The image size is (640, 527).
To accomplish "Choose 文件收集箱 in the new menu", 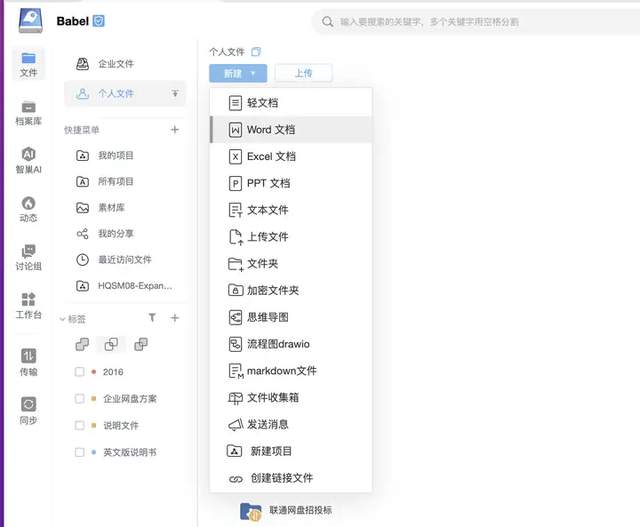I will tap(291, 398).
